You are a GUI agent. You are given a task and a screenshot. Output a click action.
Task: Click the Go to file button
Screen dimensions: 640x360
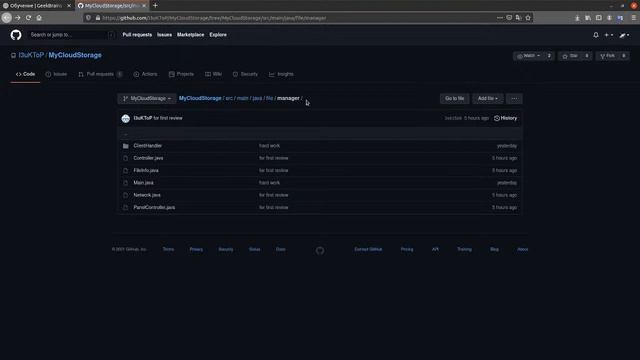click(454, 98)
